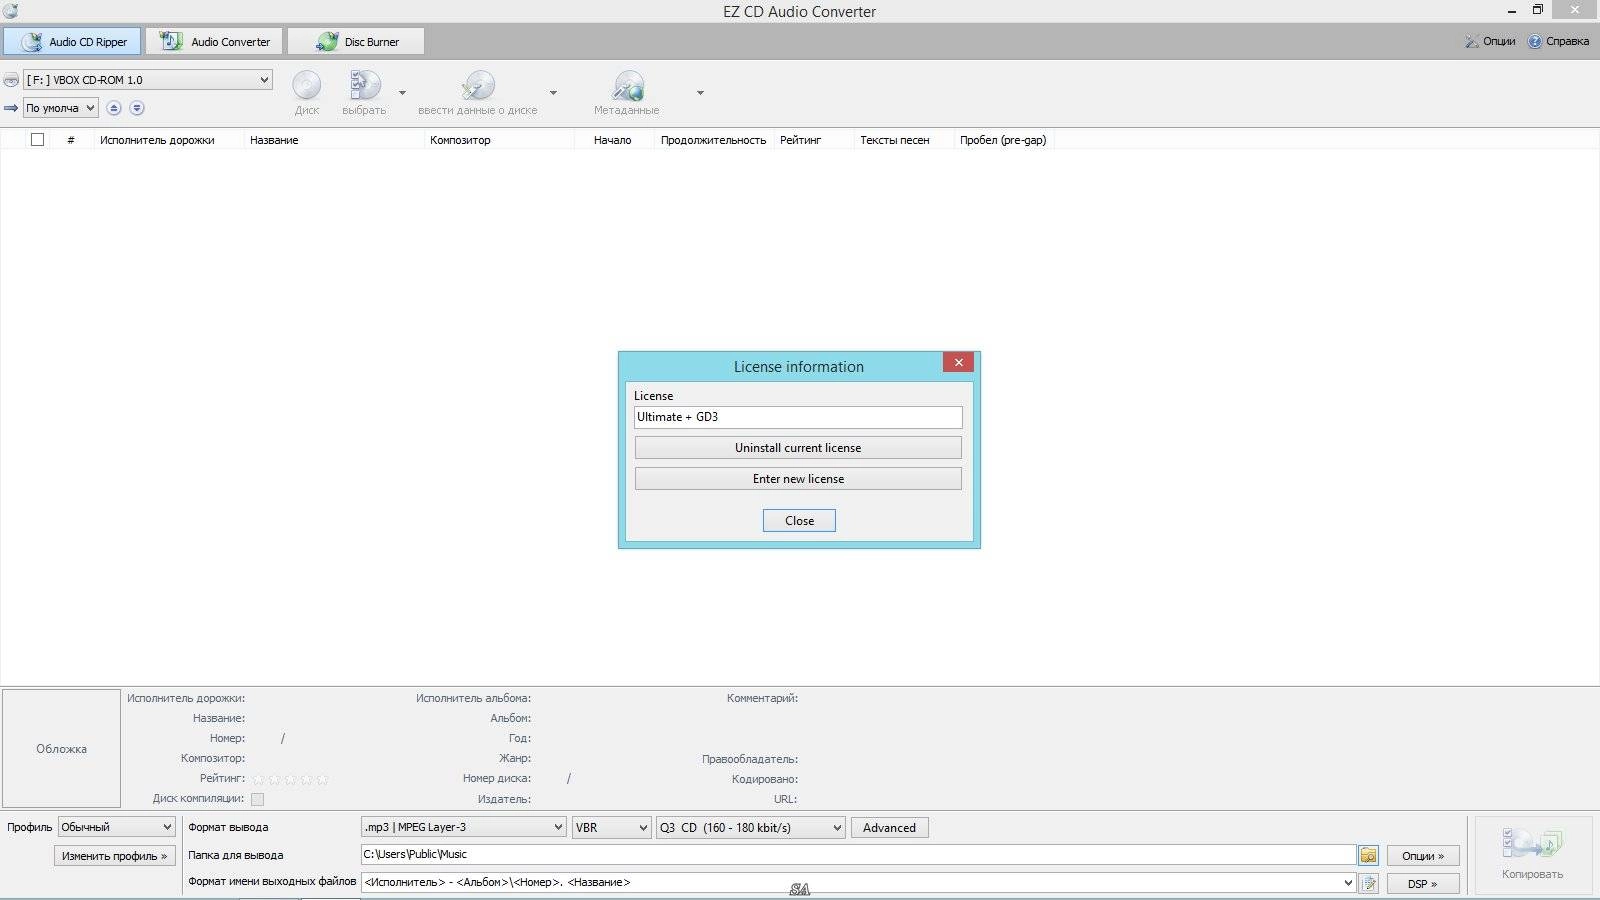Click the Close button in license dialog
The image size is (1600, 900).
coord(799,520)
